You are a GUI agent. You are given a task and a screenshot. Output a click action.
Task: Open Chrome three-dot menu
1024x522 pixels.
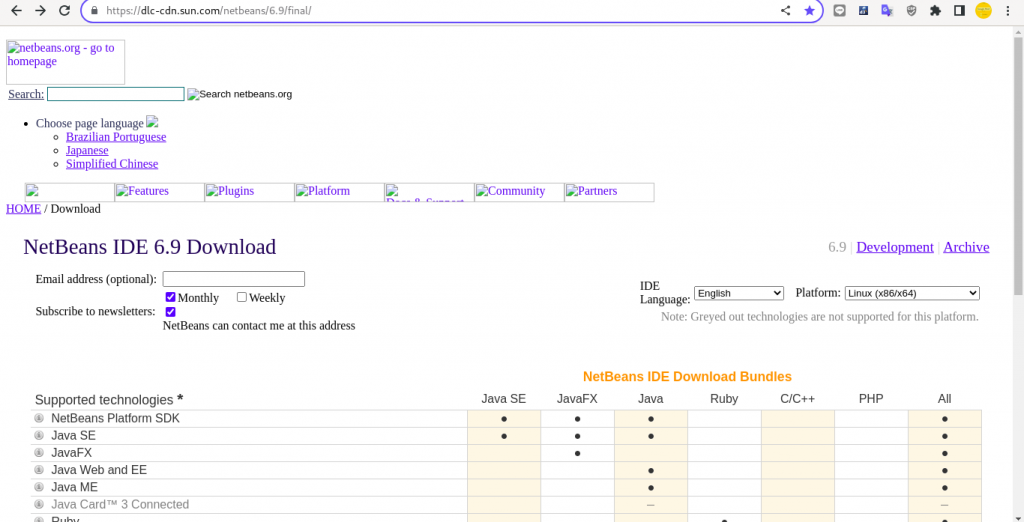tap(1008, 10)
